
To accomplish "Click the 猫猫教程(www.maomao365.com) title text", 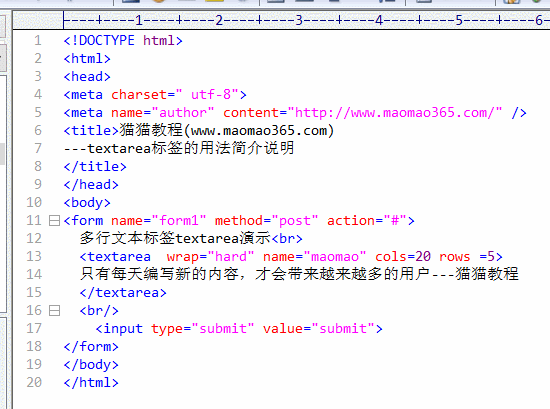I will [227, 130].
